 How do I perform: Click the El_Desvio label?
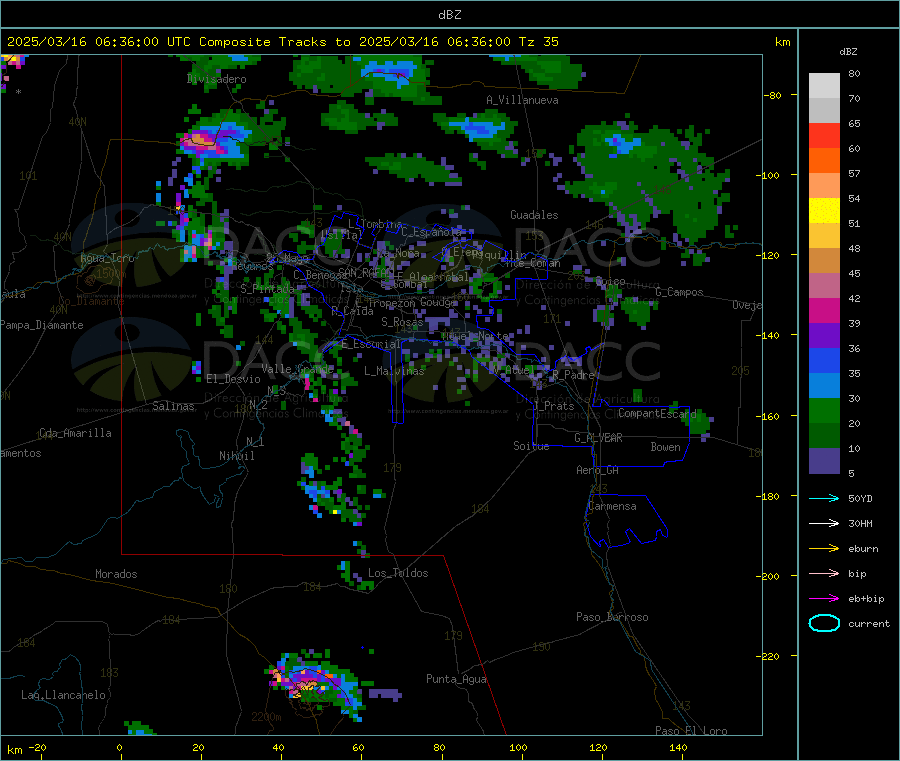[x=233, y=379]
